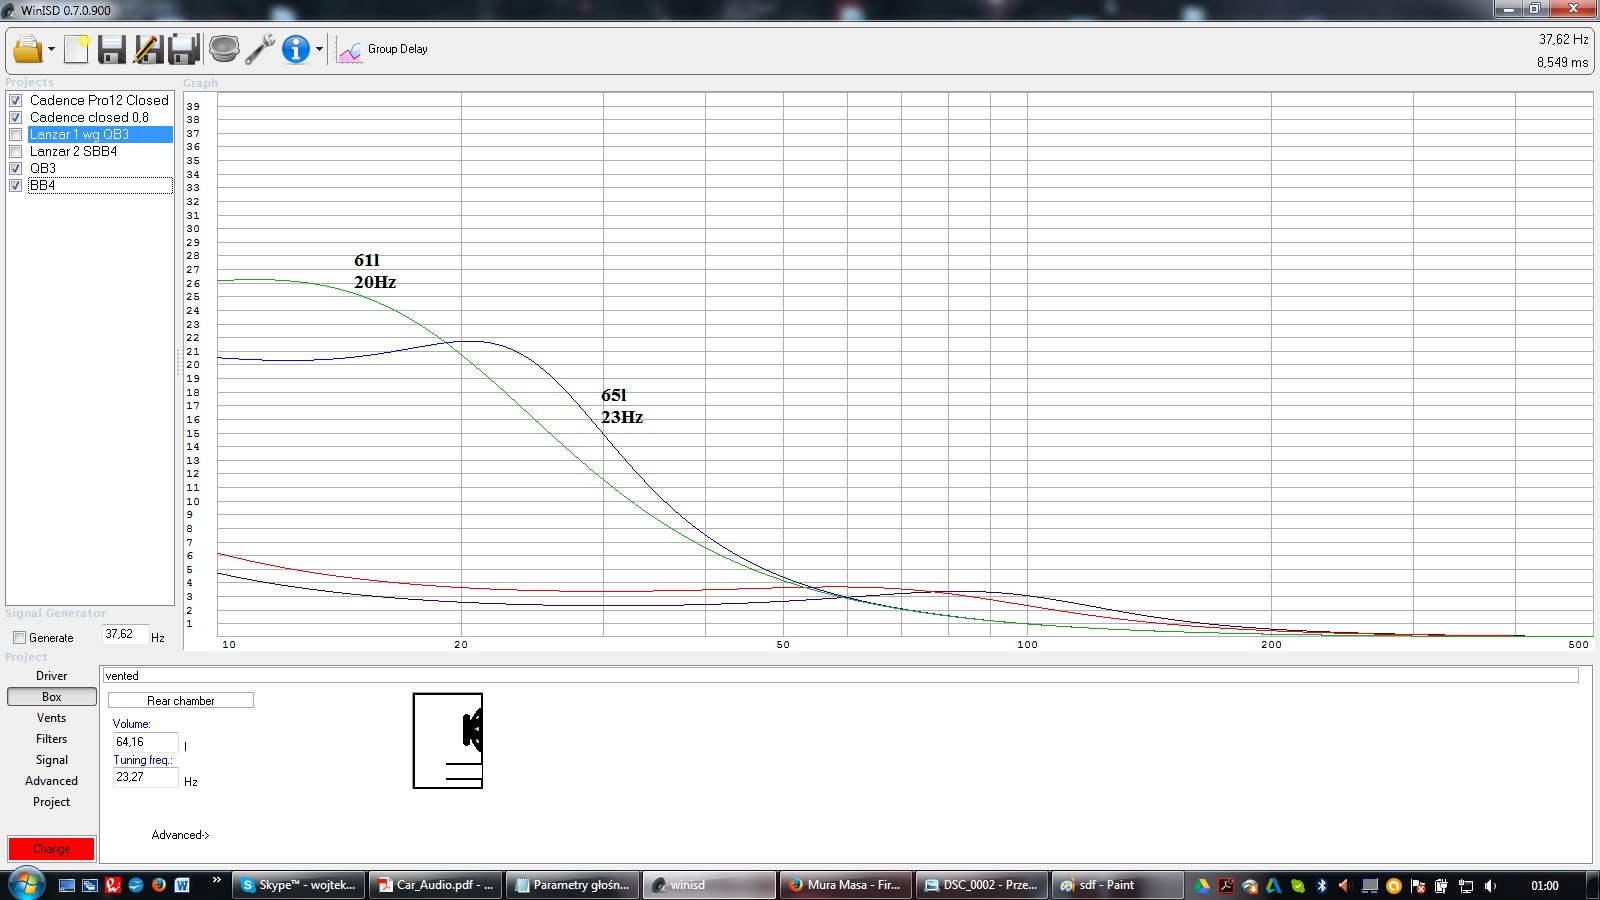The height and width of the screenshot is (900, 1600).
Task: Switch to the Advanced tab
Action: (52, 781)
